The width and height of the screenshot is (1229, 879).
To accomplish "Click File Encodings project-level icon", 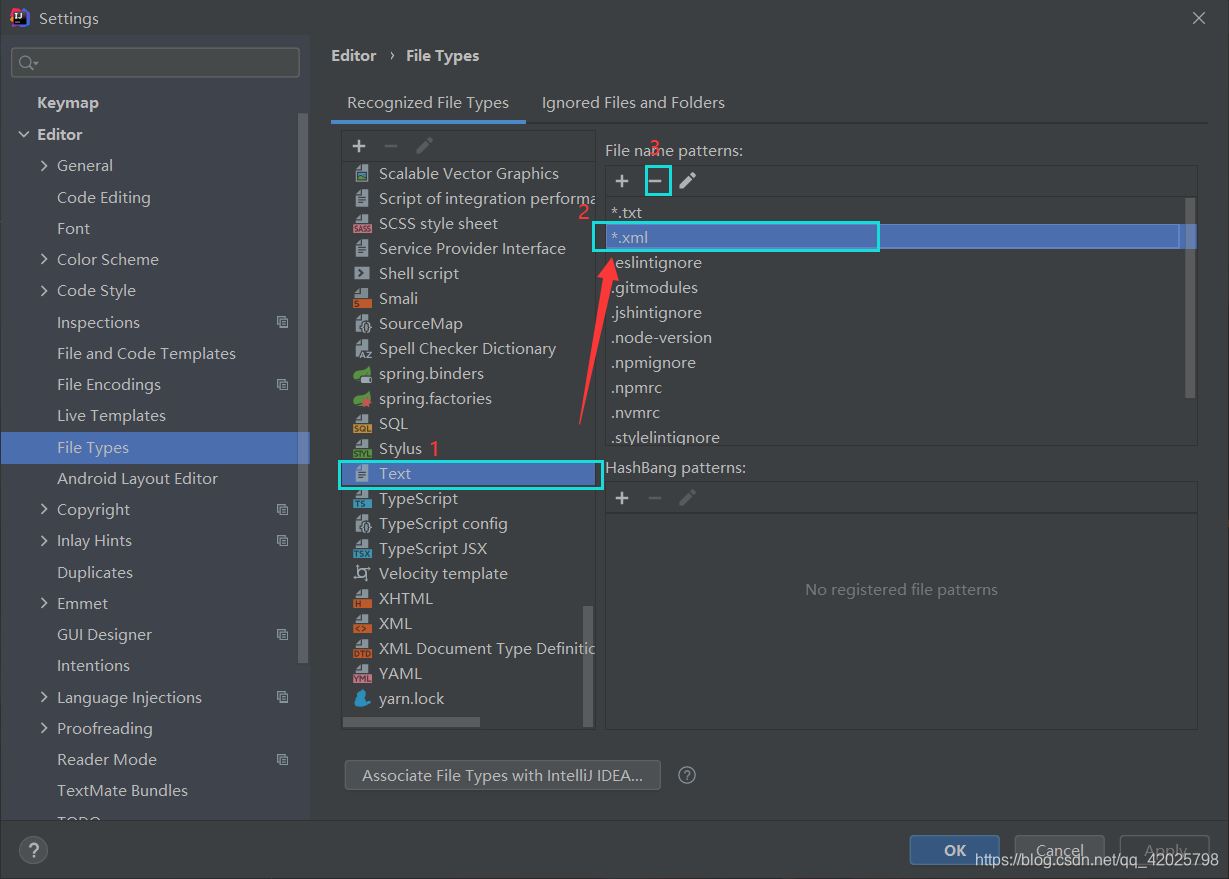I will (283, 385).
